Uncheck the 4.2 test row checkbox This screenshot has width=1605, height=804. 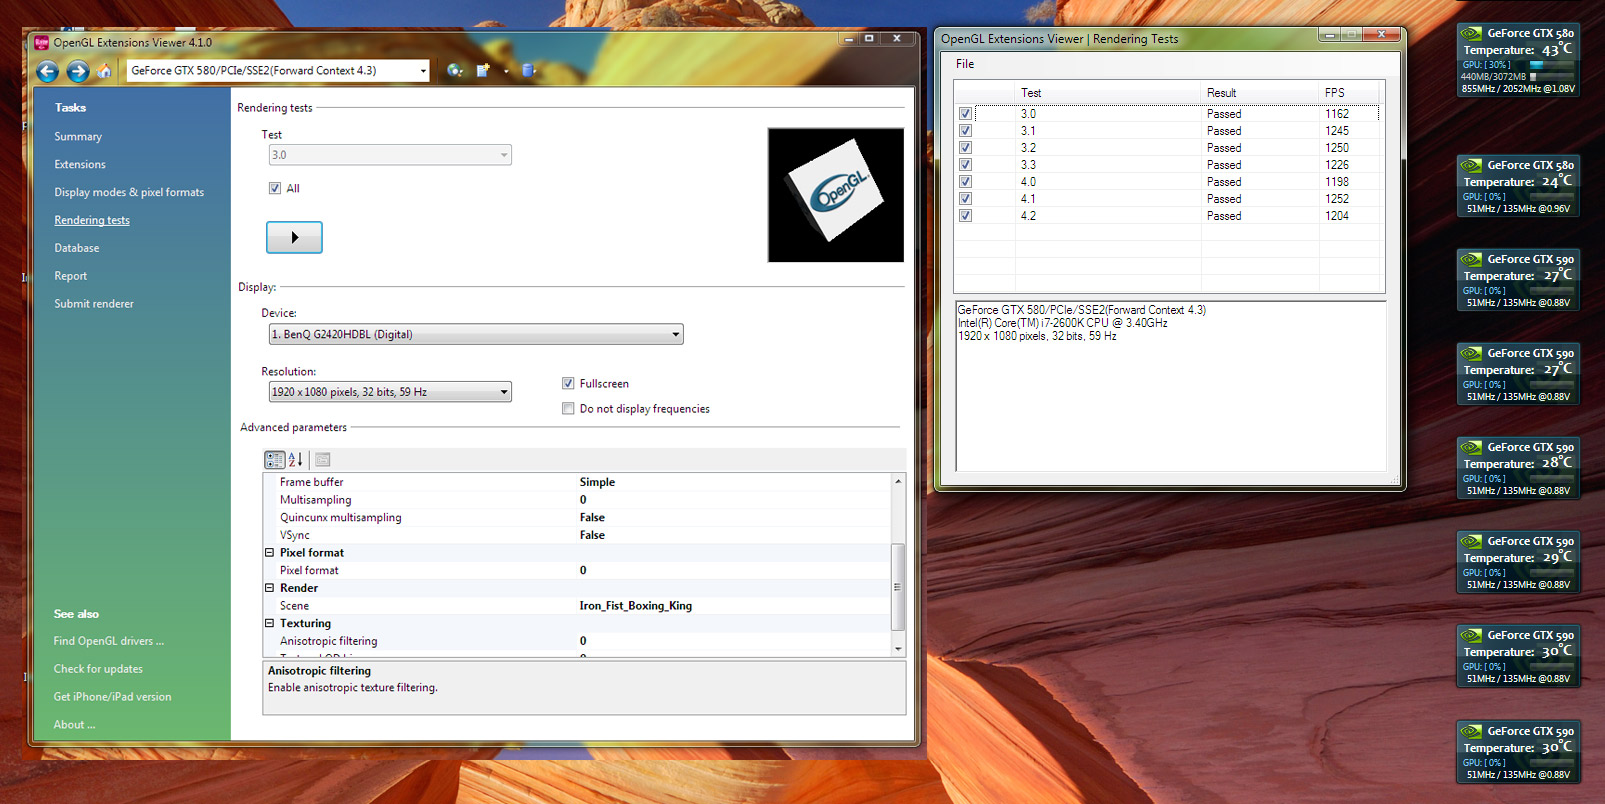965,216
